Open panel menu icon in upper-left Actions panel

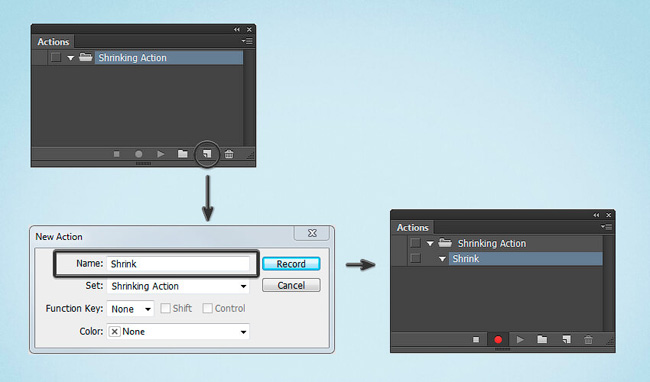click(x=247, y=41)
